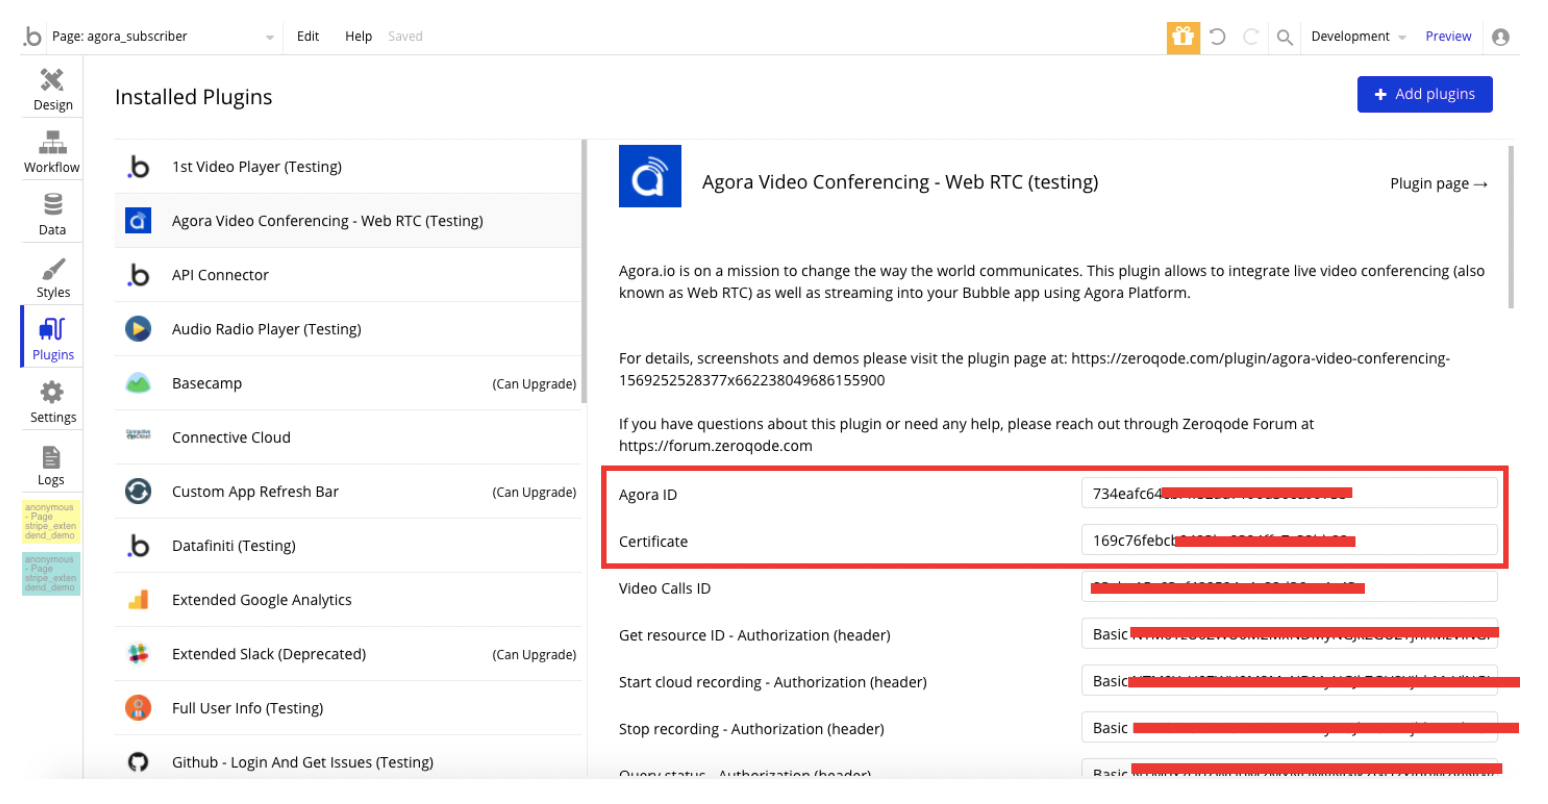This screenshot has width=1548, height=804.
Task: Select 1st Video Player plugin icon
Action: click(138, 167)
